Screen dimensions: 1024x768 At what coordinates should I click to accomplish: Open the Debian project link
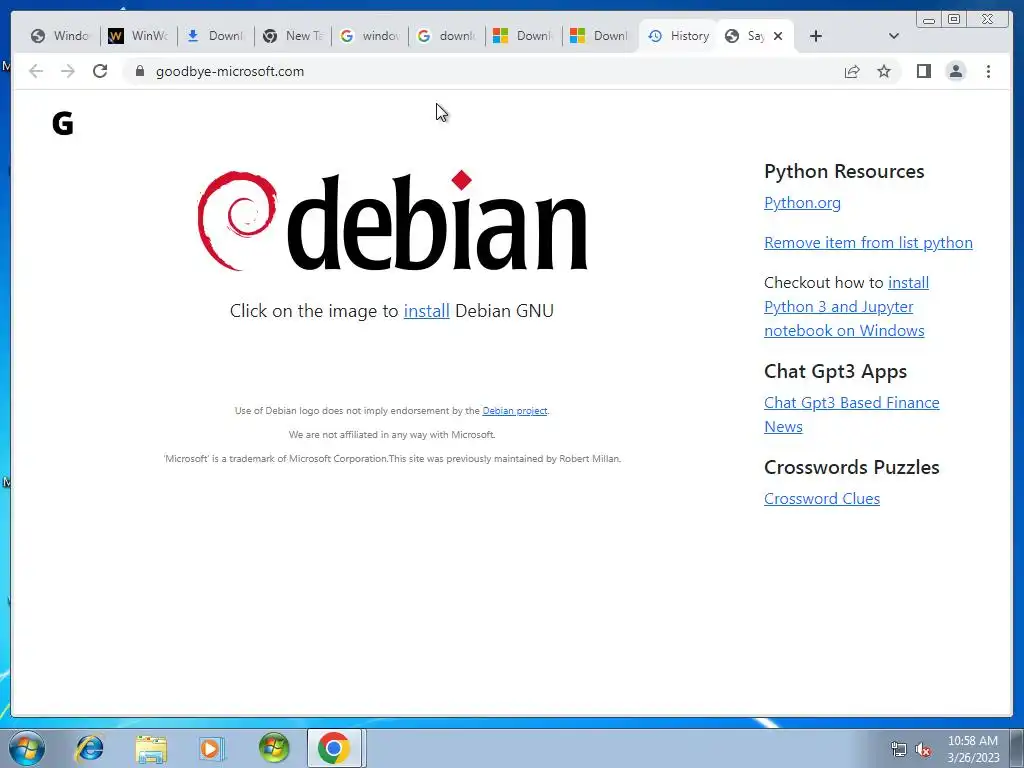click(515, 411)
